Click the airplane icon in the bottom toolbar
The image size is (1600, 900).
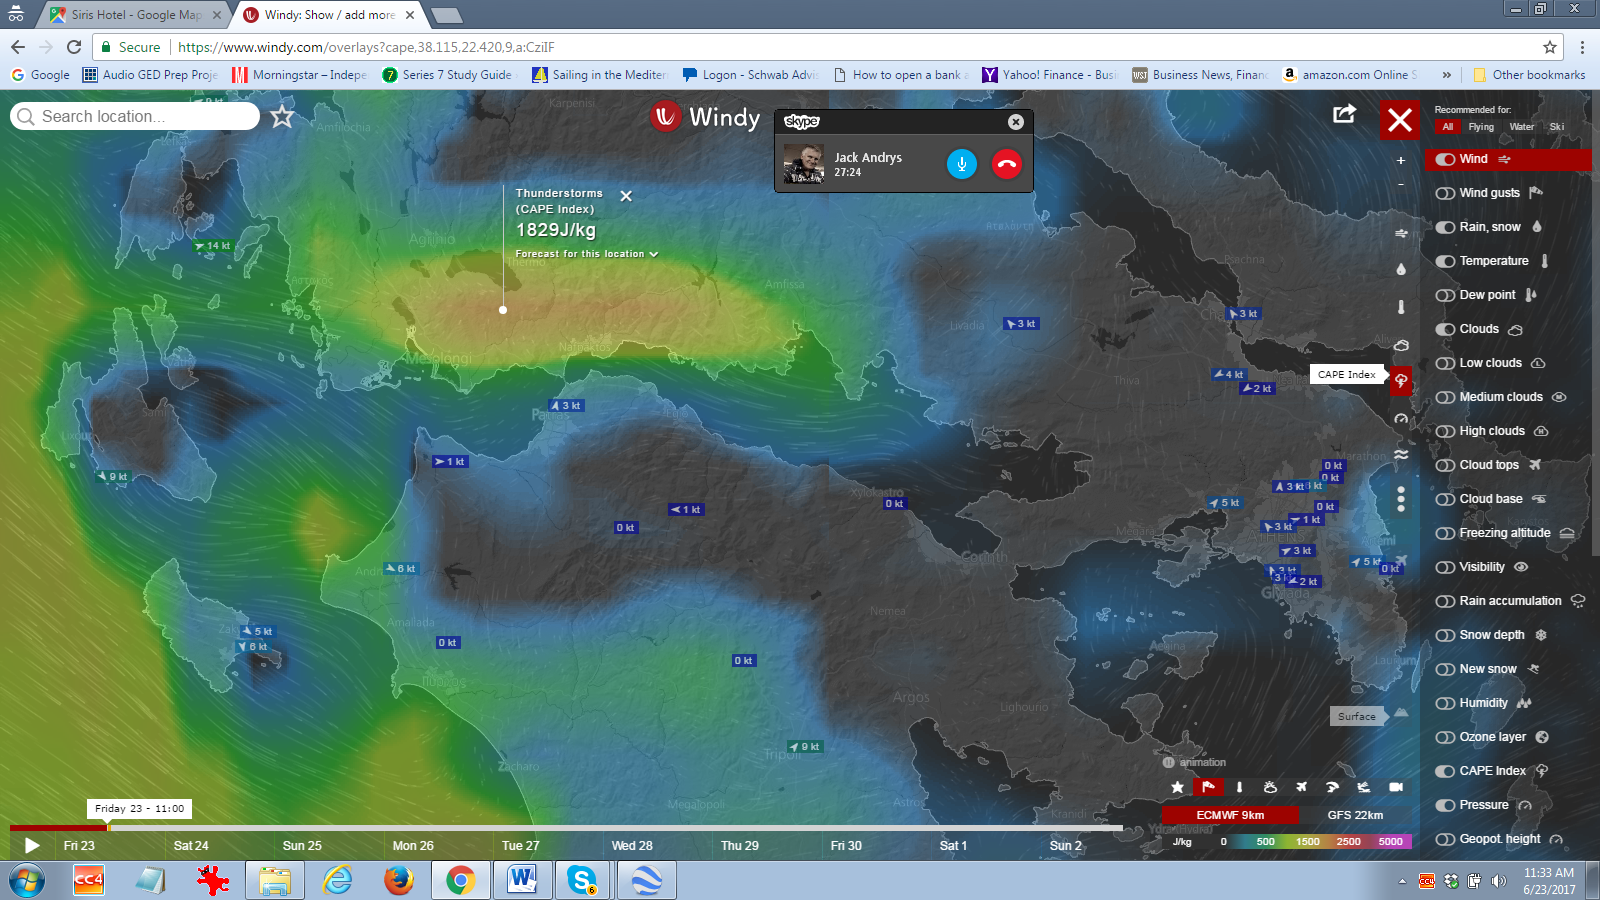tap(1301, 787)
